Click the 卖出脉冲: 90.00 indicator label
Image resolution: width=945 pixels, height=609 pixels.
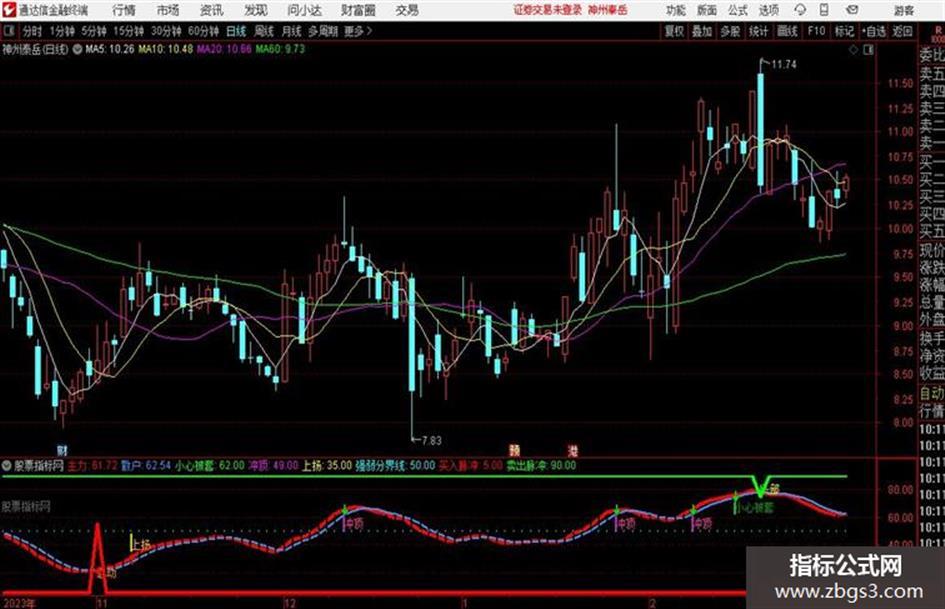[x=541, y=465]
